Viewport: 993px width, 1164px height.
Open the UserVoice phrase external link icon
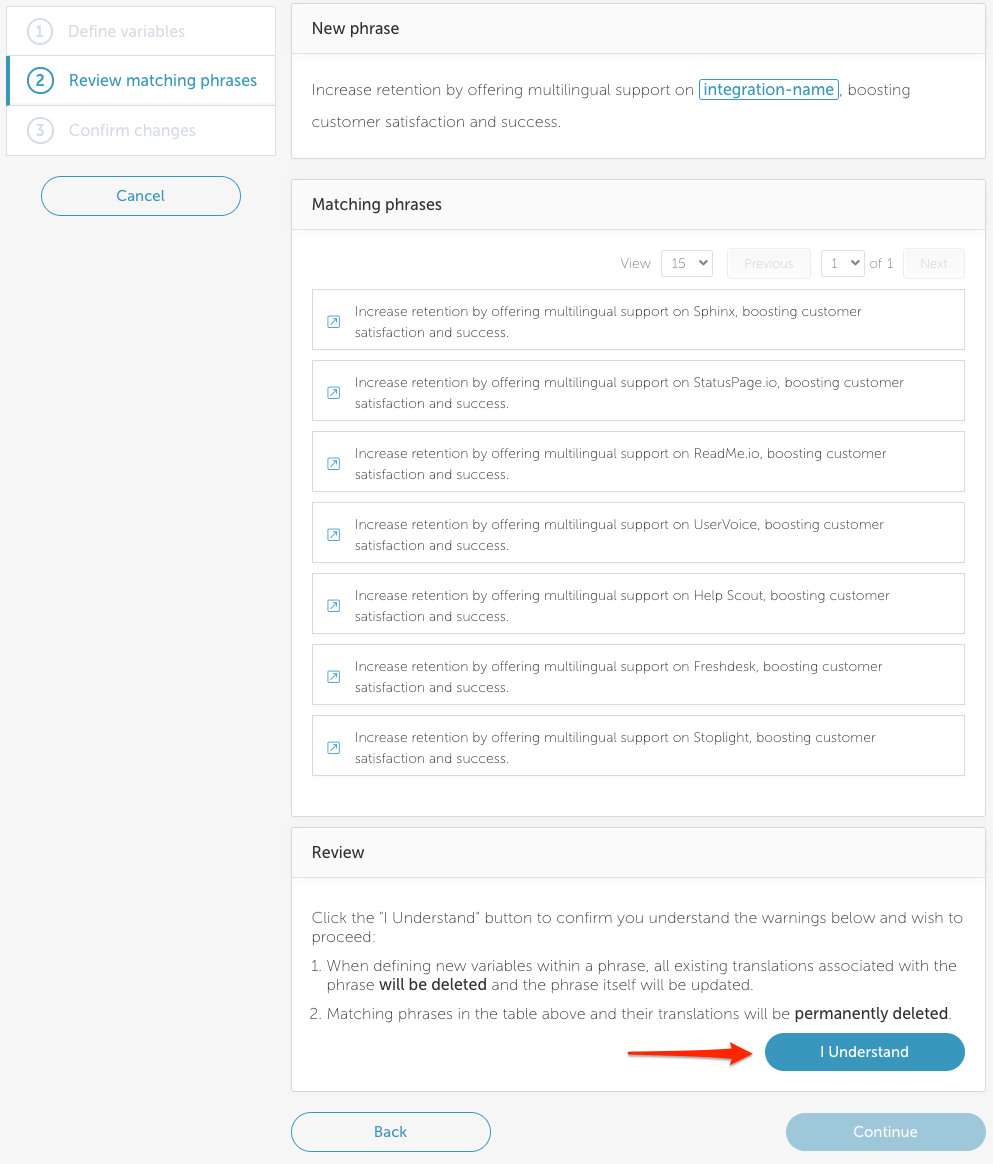pyautogui.click(x=334, y=534)
